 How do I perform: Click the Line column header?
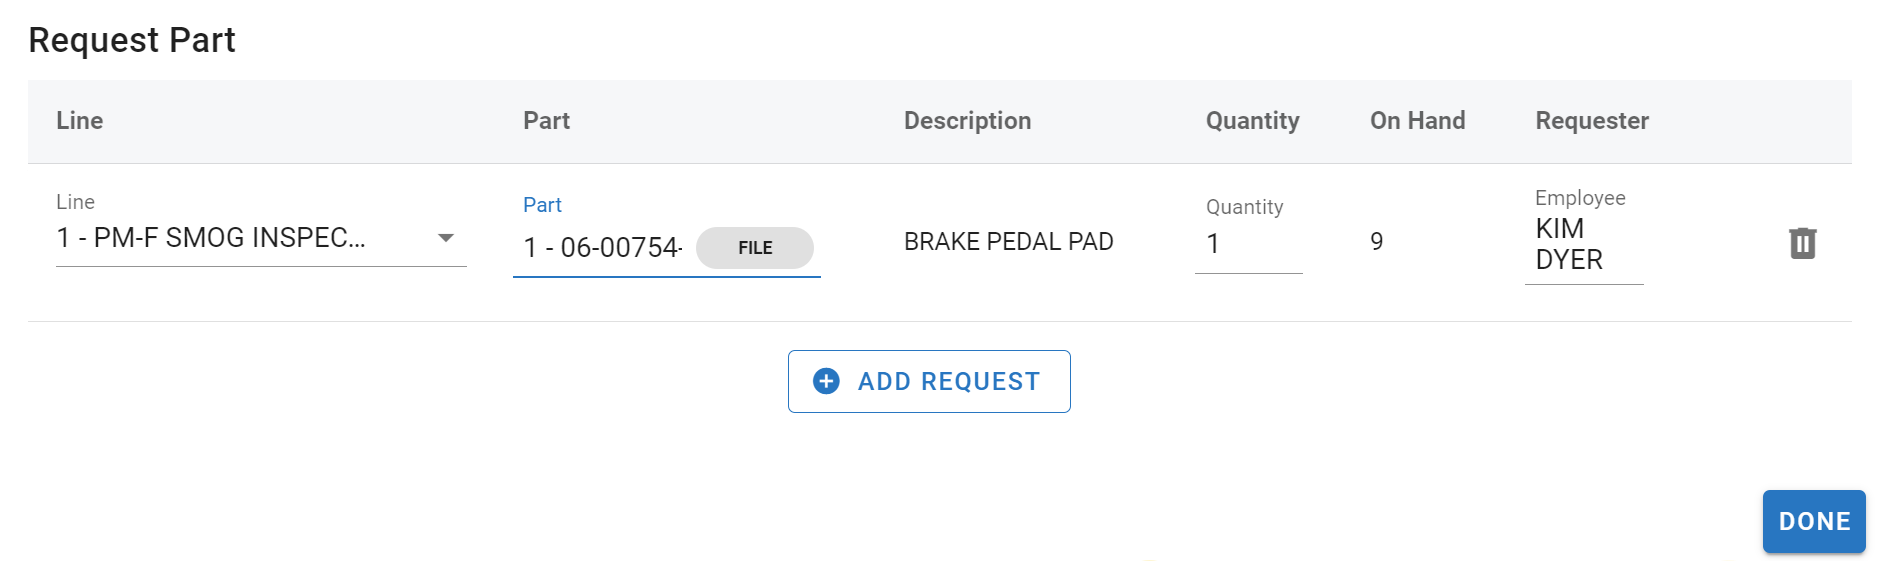coord(80,121)
